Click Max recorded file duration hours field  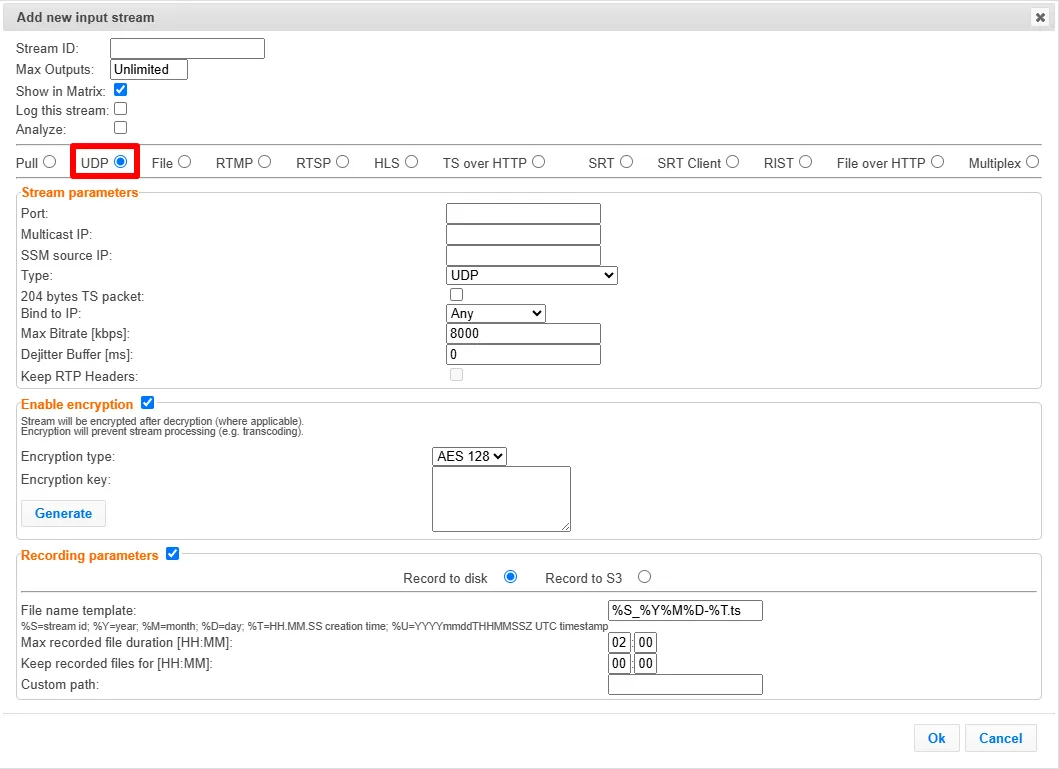(x=619, y=643)
